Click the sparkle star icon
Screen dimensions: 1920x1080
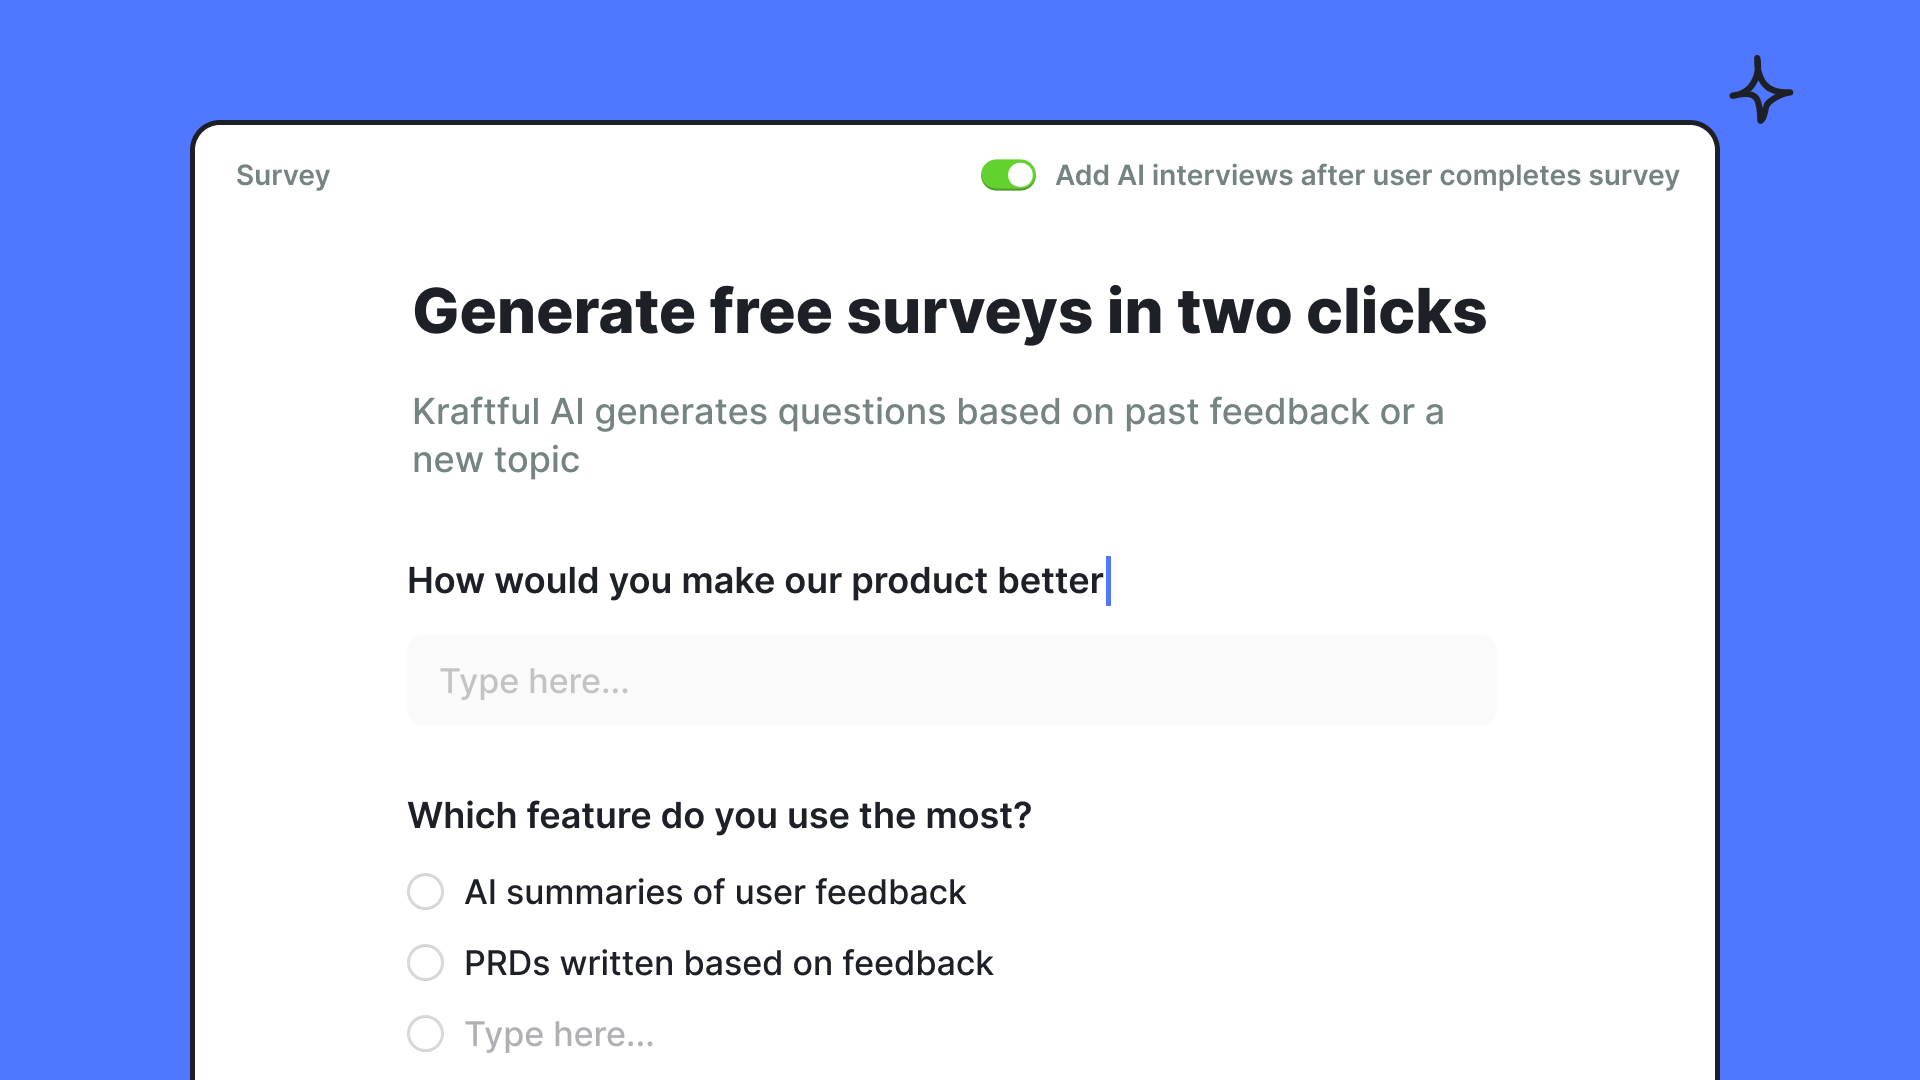1760,91
